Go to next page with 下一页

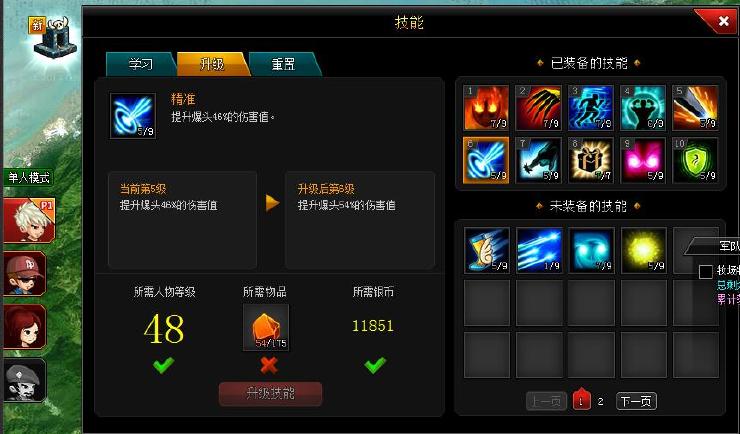click(x=636, y=401)
